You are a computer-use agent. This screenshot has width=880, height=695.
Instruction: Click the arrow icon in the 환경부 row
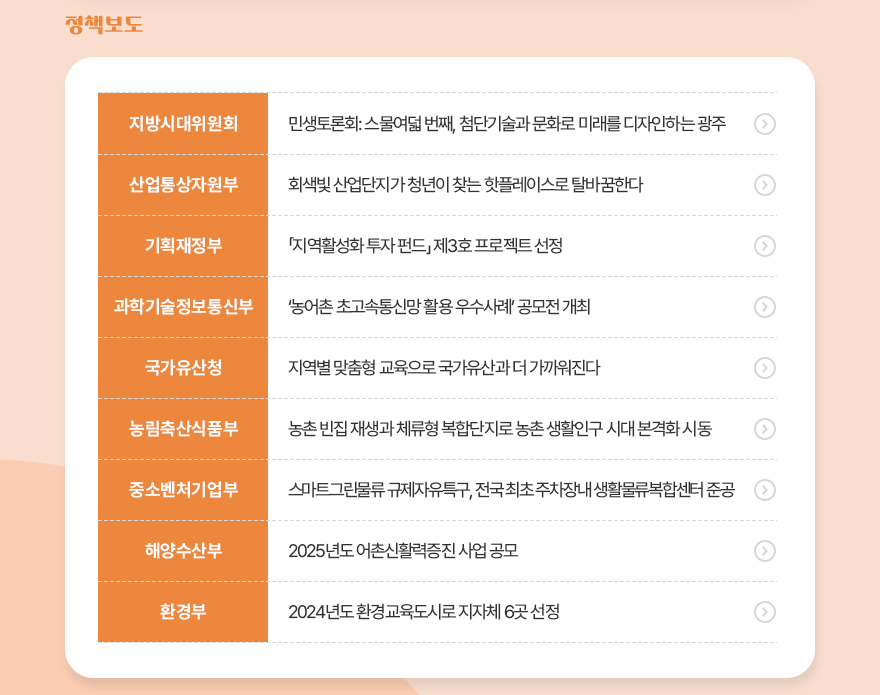coord(765,612)
